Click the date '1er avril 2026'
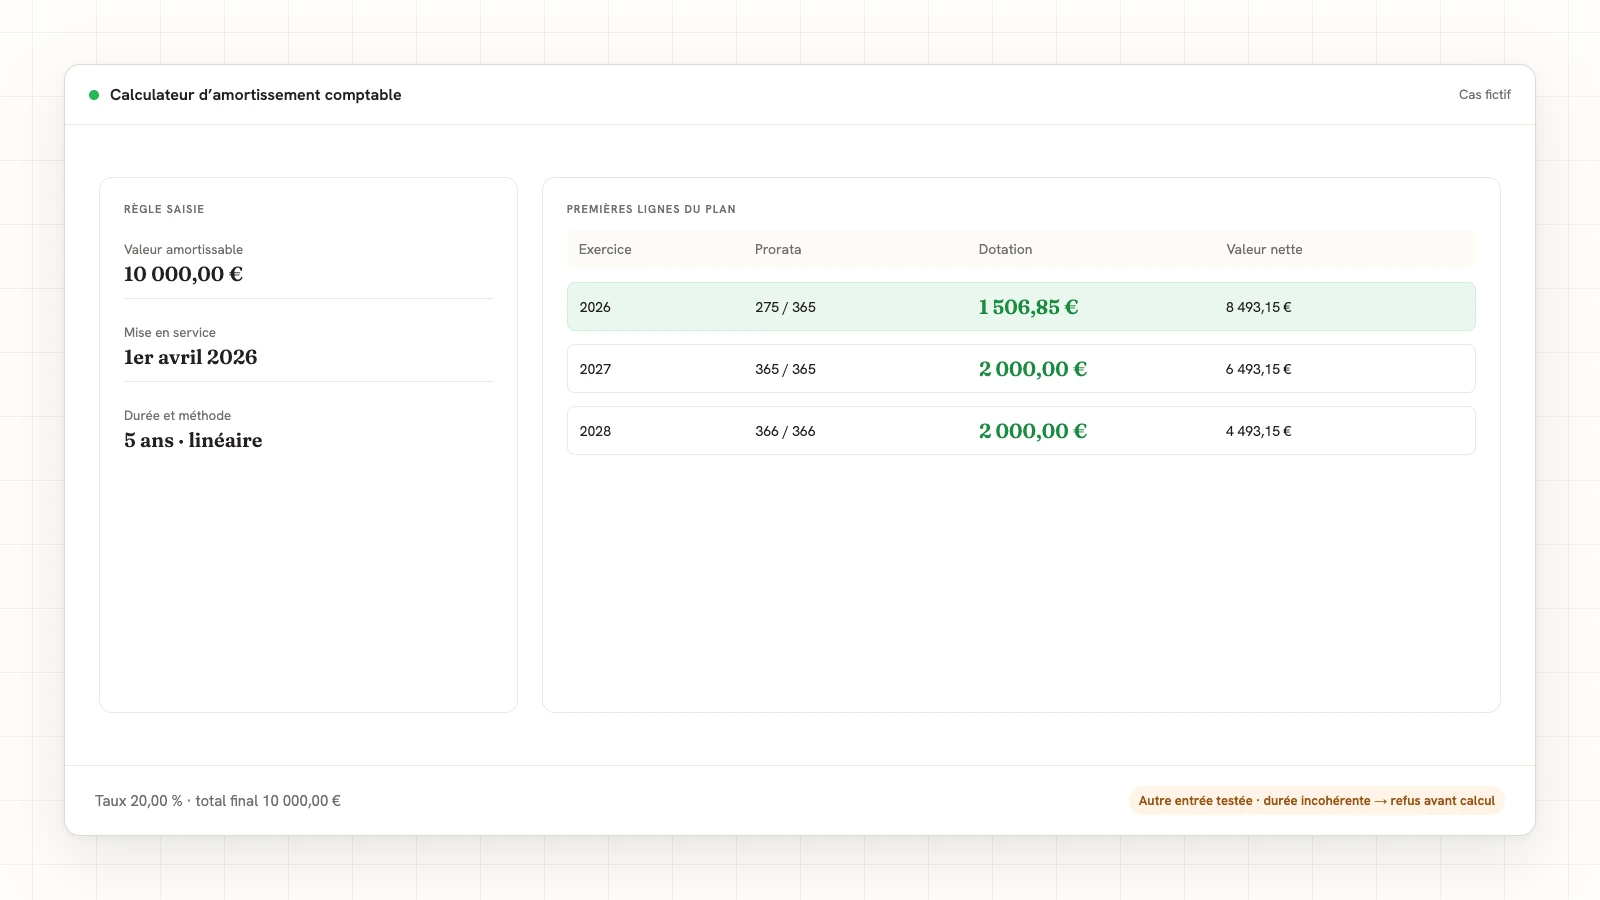The image size is (1600, 900). coord(190,357)
